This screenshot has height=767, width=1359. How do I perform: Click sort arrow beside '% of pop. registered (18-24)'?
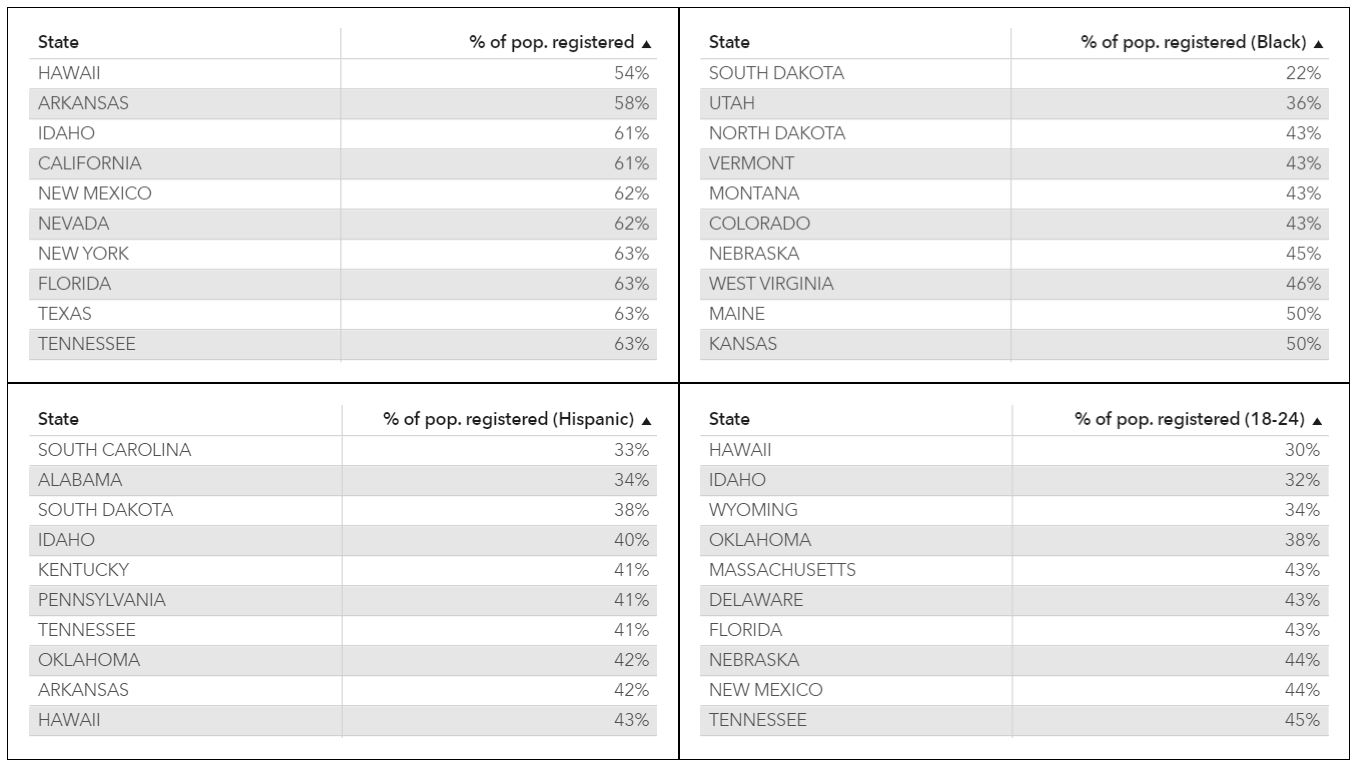pos(1318,421)
